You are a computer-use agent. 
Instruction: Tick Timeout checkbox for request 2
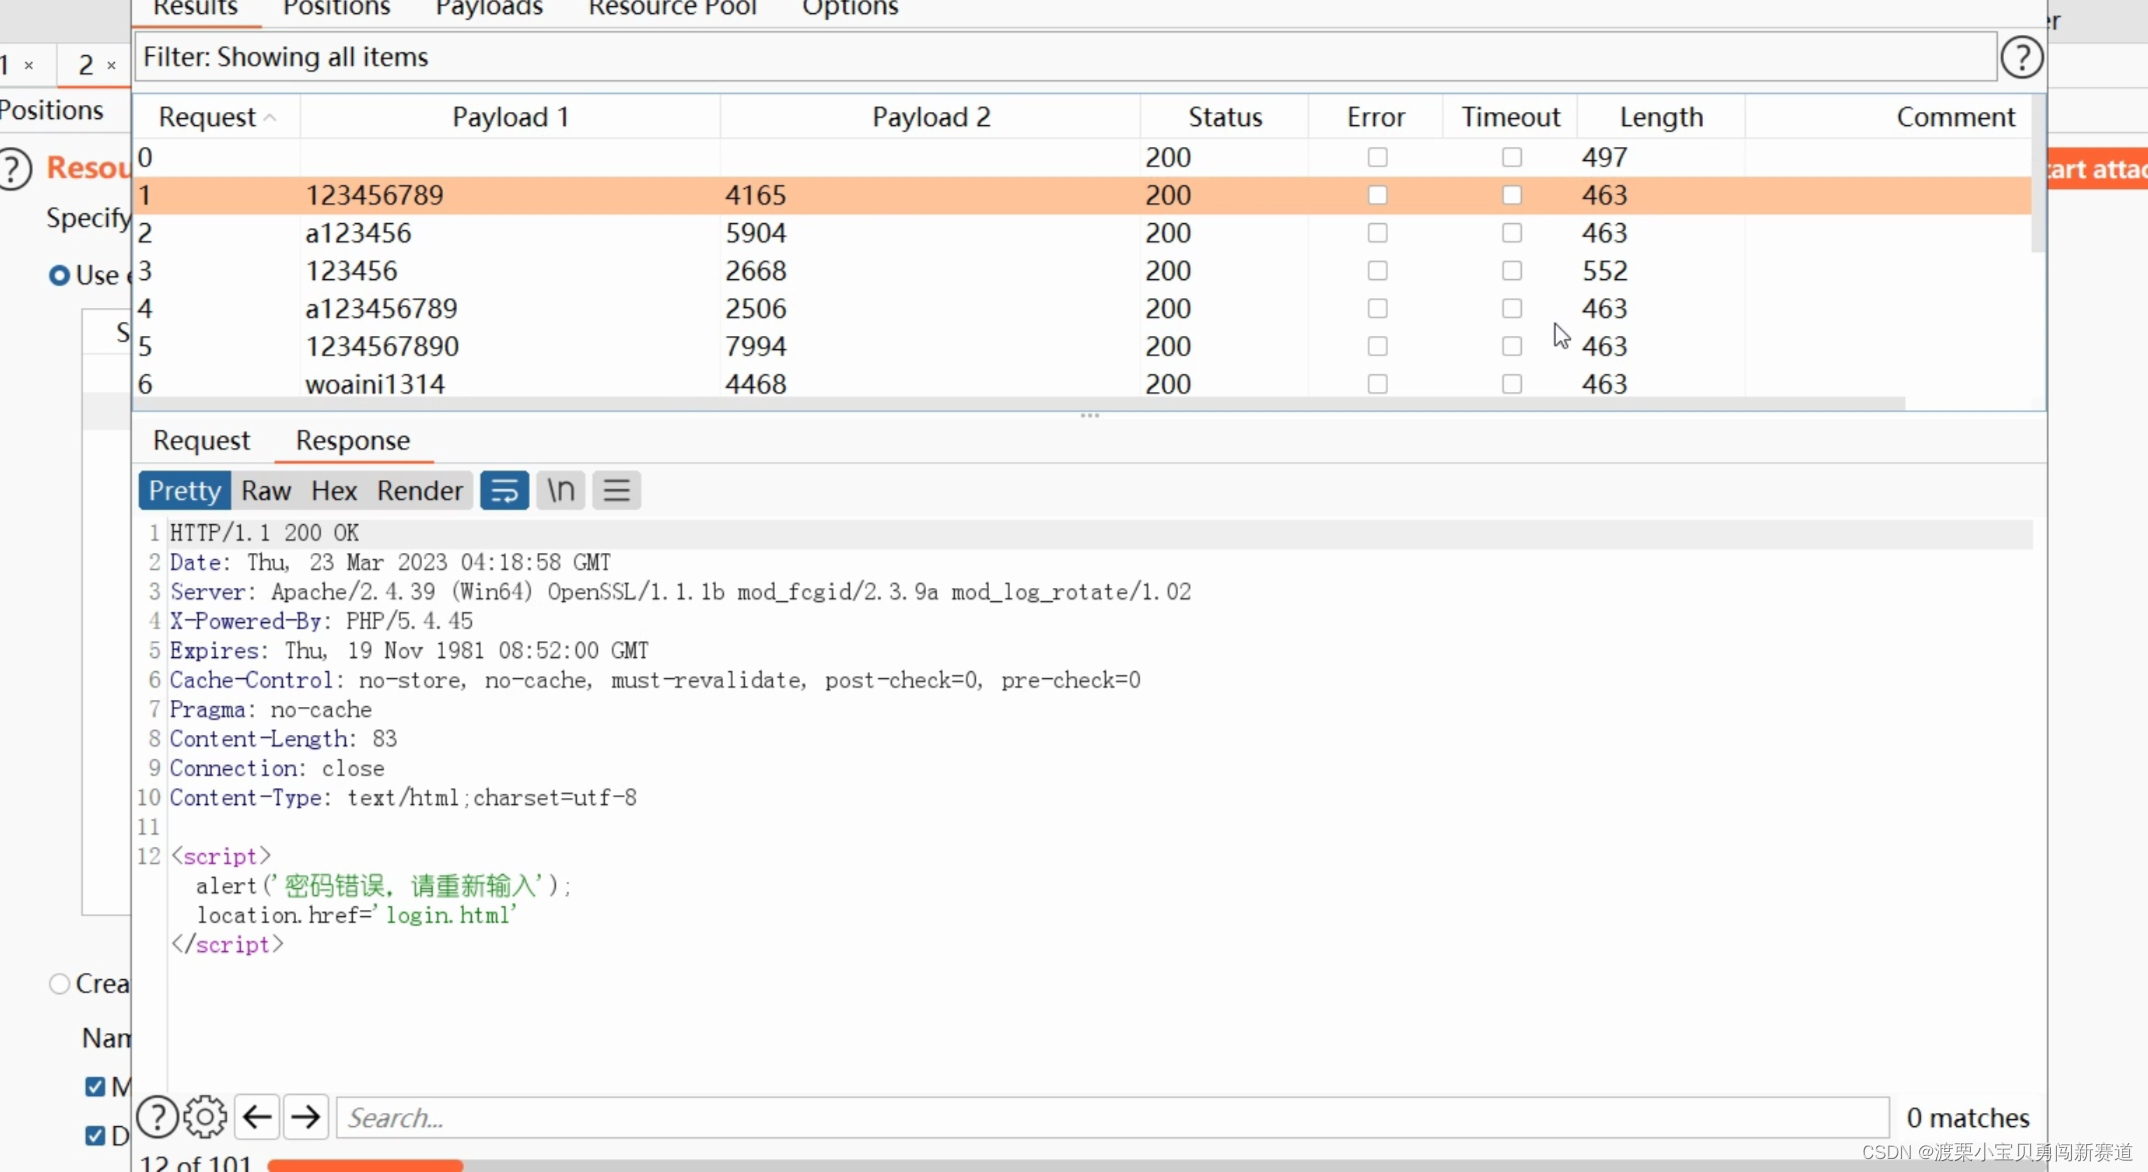(x=1511, y=233)
